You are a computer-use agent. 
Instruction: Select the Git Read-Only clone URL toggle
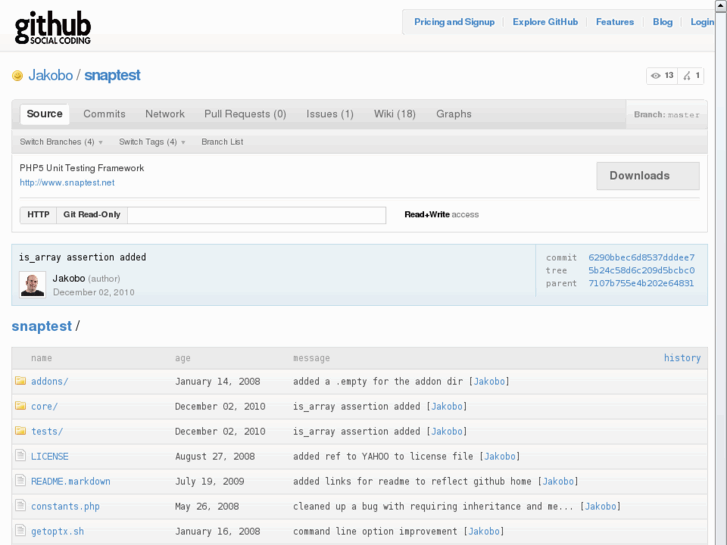92,215
